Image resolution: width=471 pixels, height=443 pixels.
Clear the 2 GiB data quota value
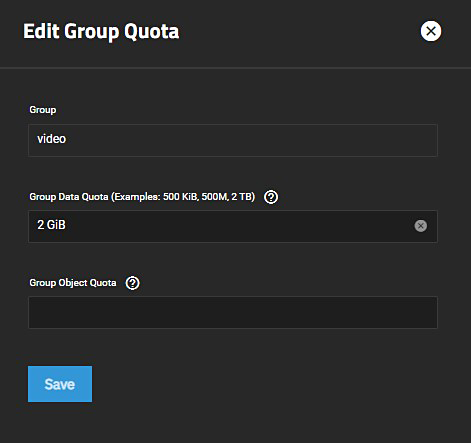[x=421, y=226]
